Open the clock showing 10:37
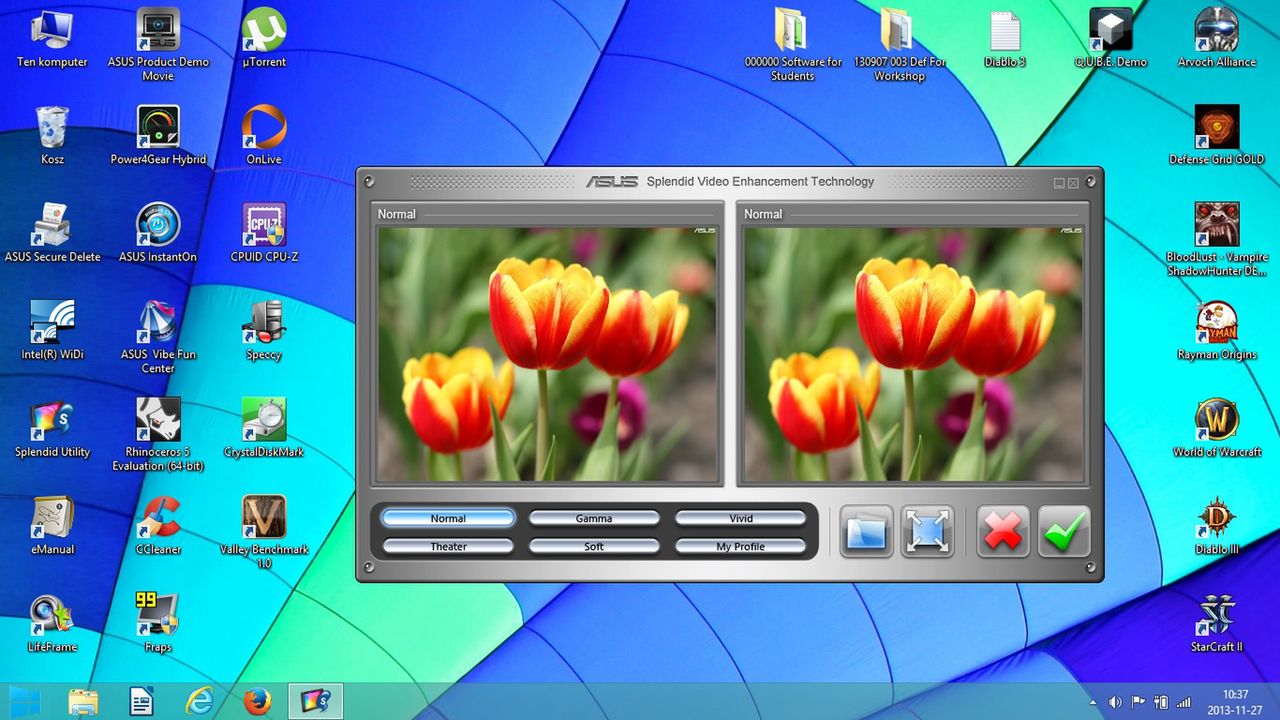 (x=1236, y=702)
